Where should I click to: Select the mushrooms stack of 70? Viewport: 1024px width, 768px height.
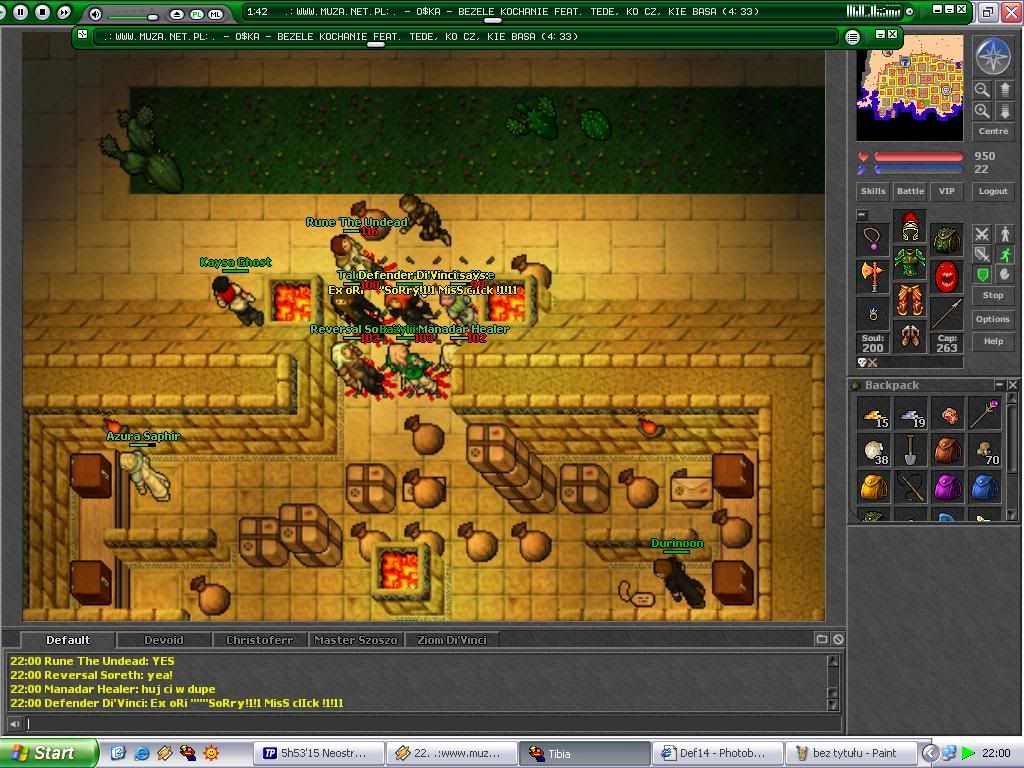tap(985, 451)
